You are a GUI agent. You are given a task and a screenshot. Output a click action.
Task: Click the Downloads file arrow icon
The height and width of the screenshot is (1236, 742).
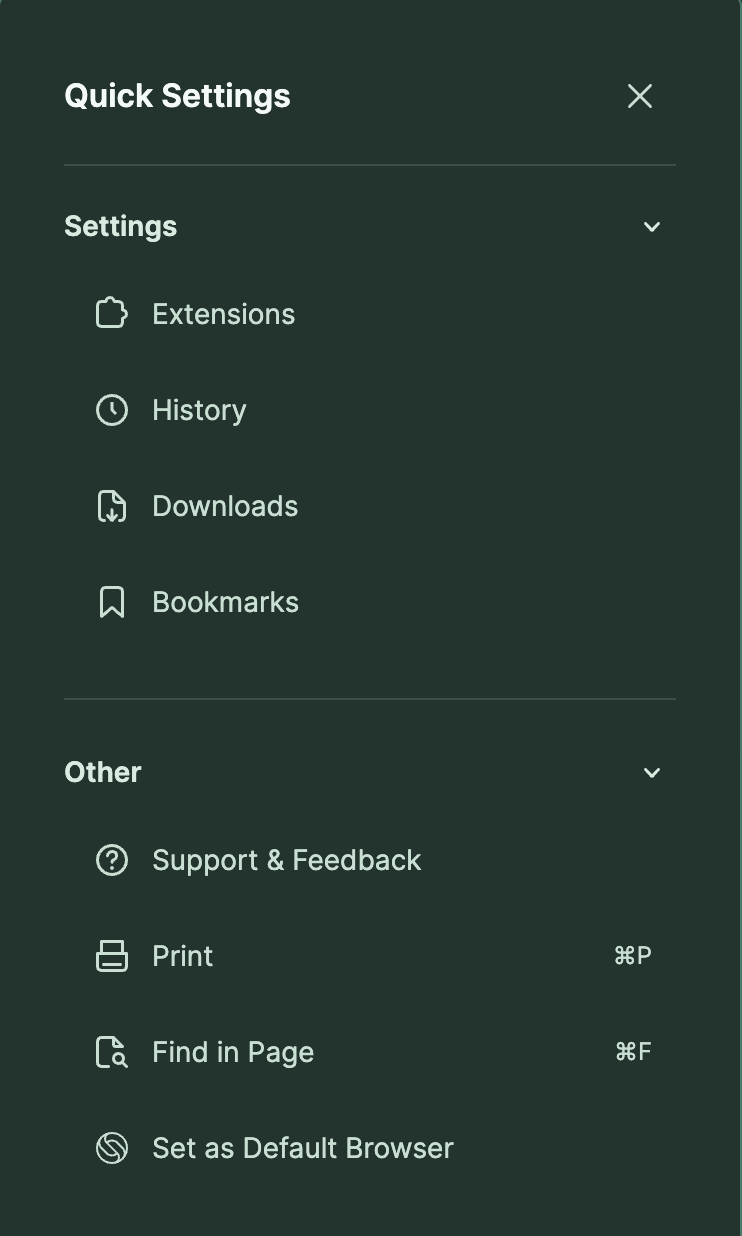pos(111,506)
